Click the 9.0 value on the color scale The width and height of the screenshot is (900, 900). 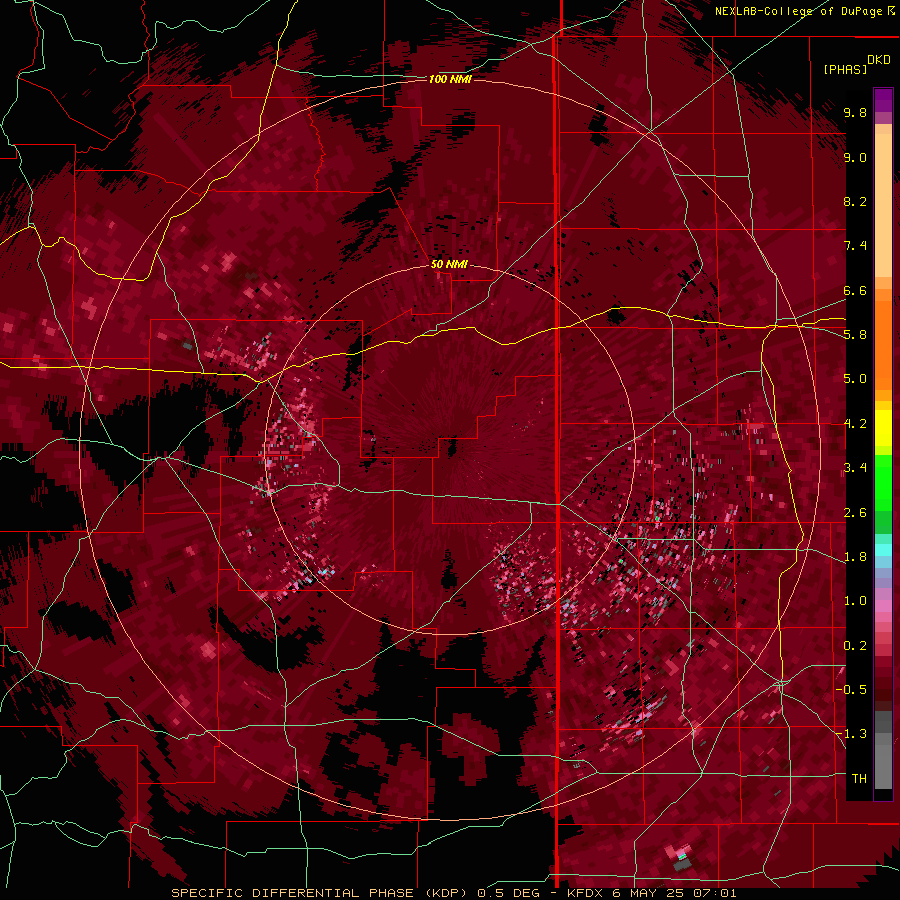pyautogui.click(x=855, y=157)
